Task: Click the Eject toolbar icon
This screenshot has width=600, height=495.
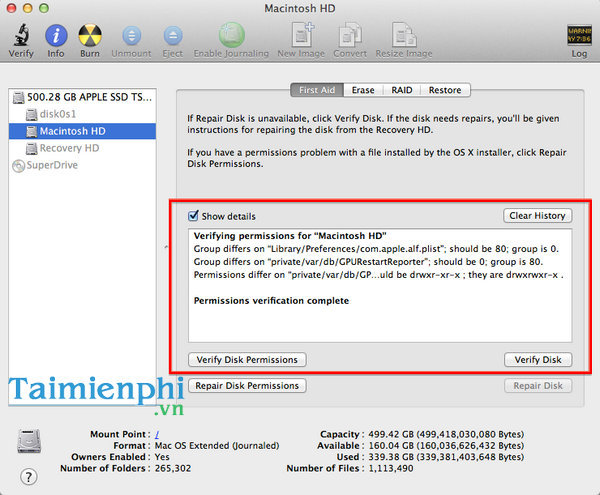Action: coord(173,36)
